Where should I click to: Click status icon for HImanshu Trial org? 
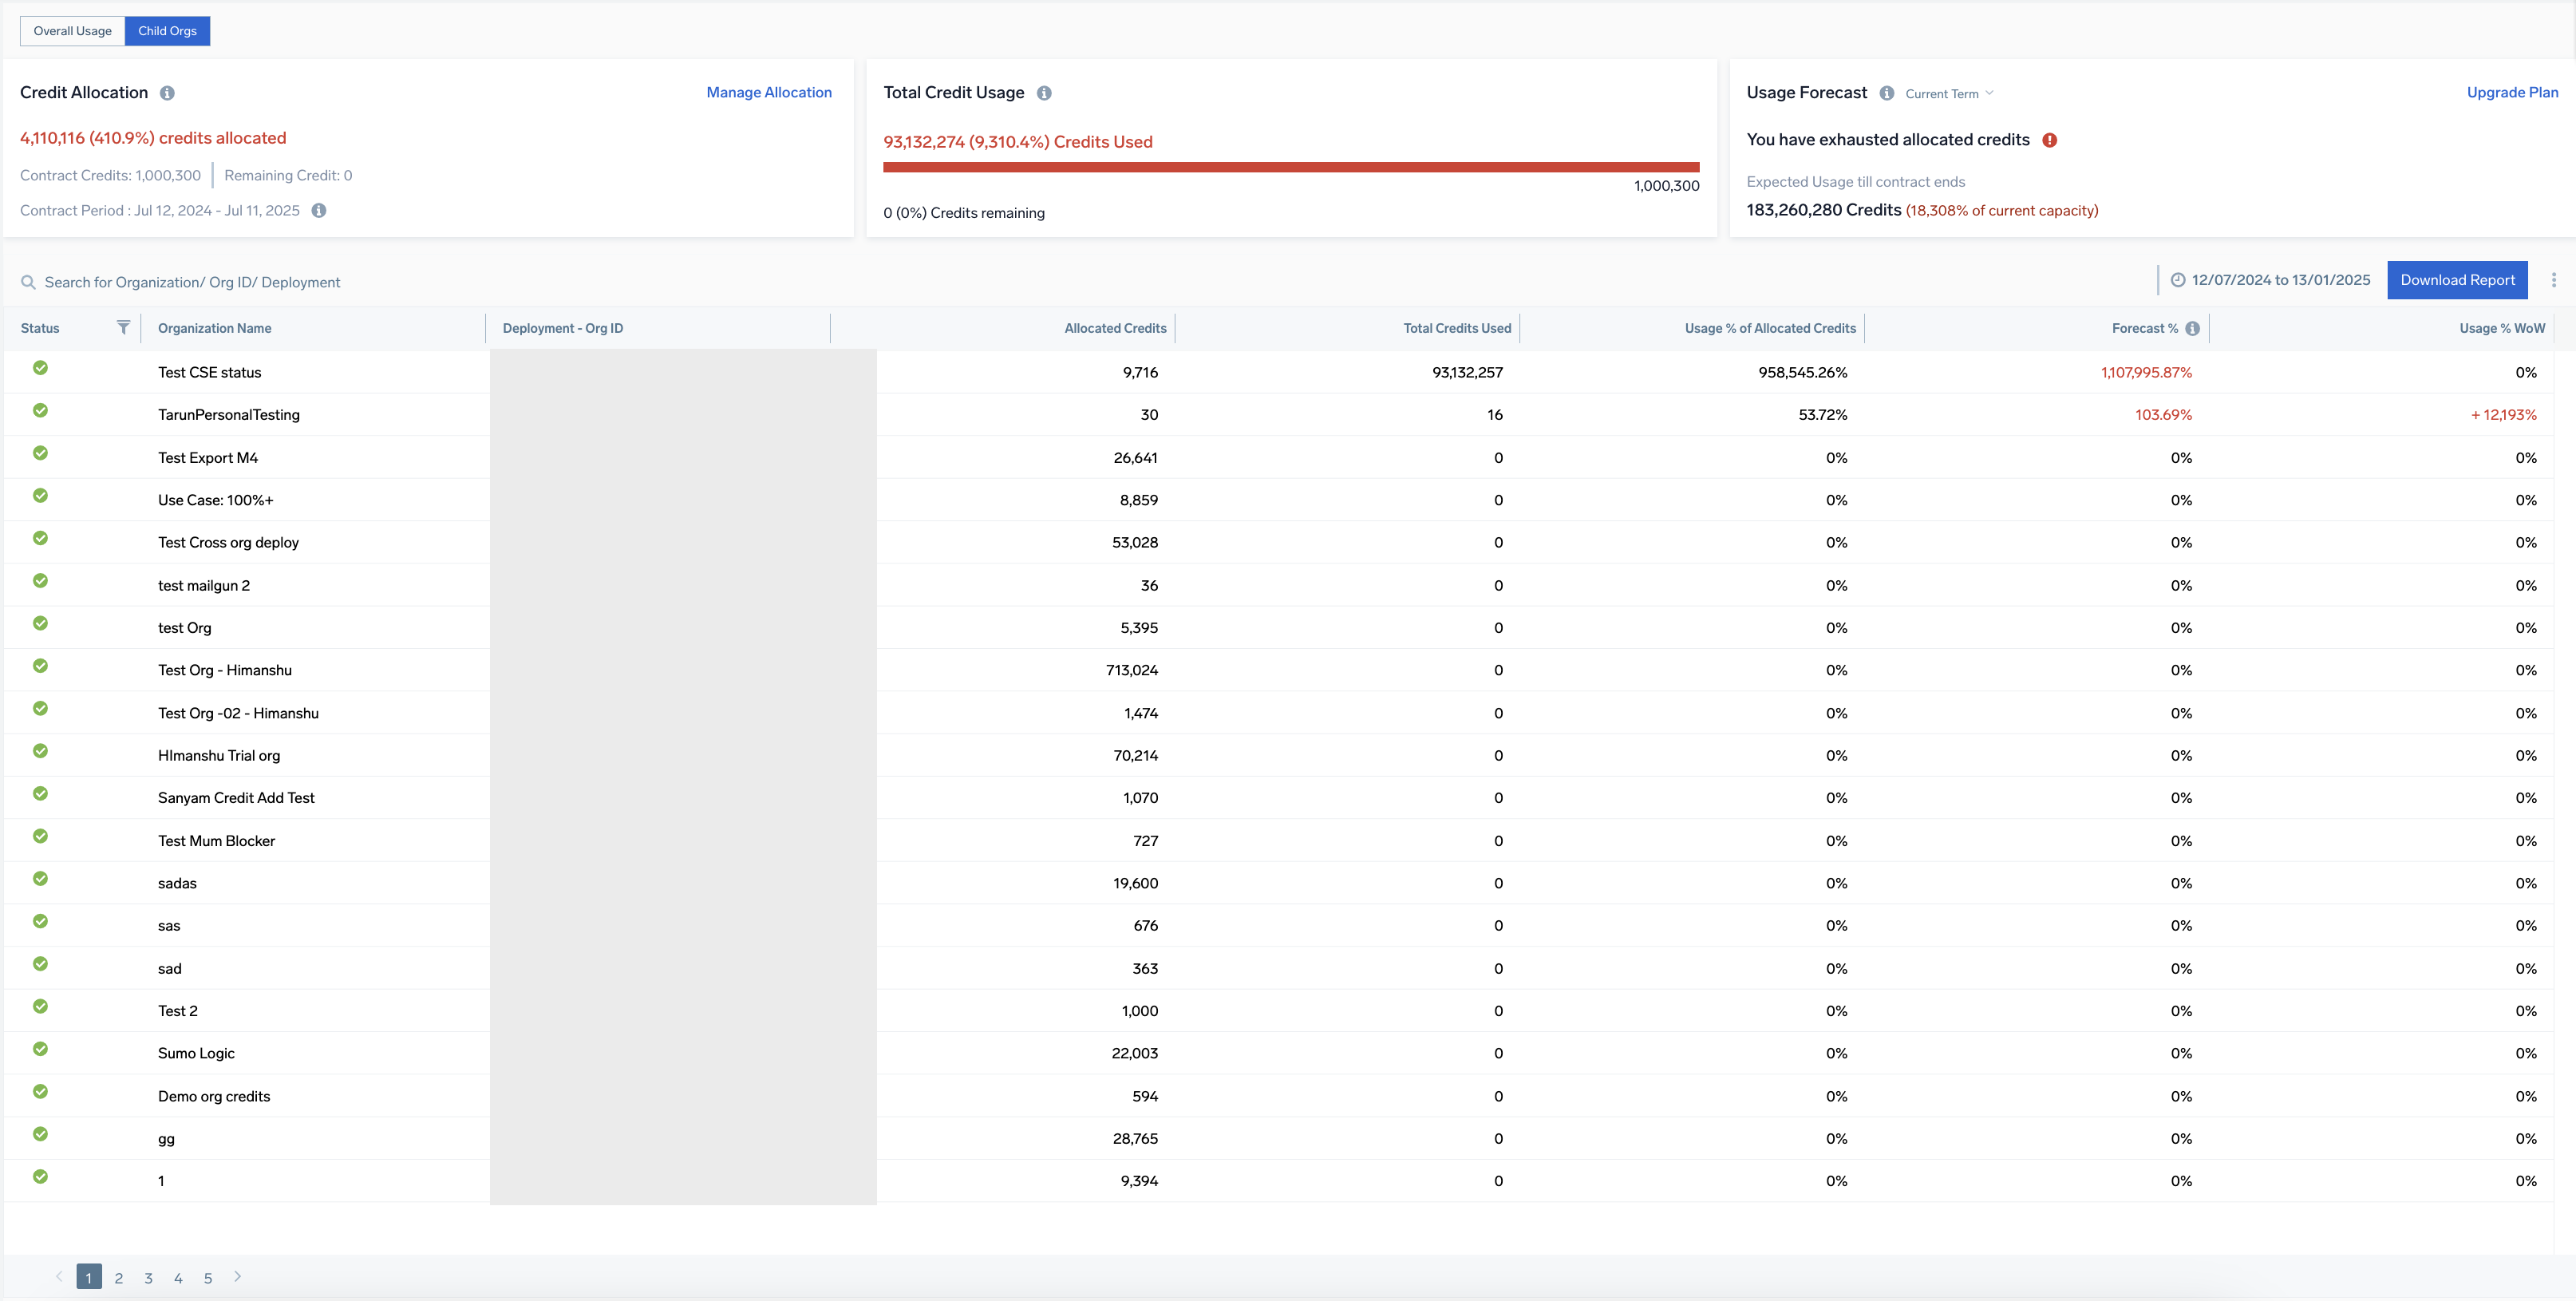[40, 751]
